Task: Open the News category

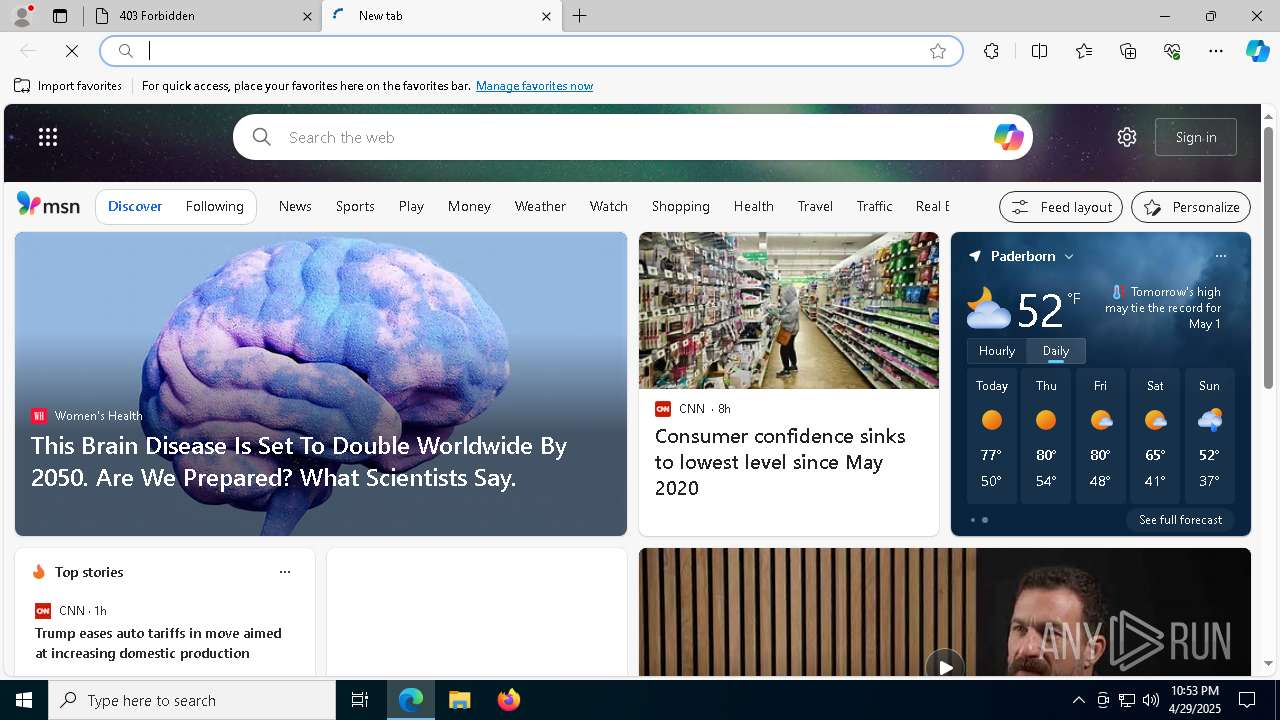Action: [295, 206]
